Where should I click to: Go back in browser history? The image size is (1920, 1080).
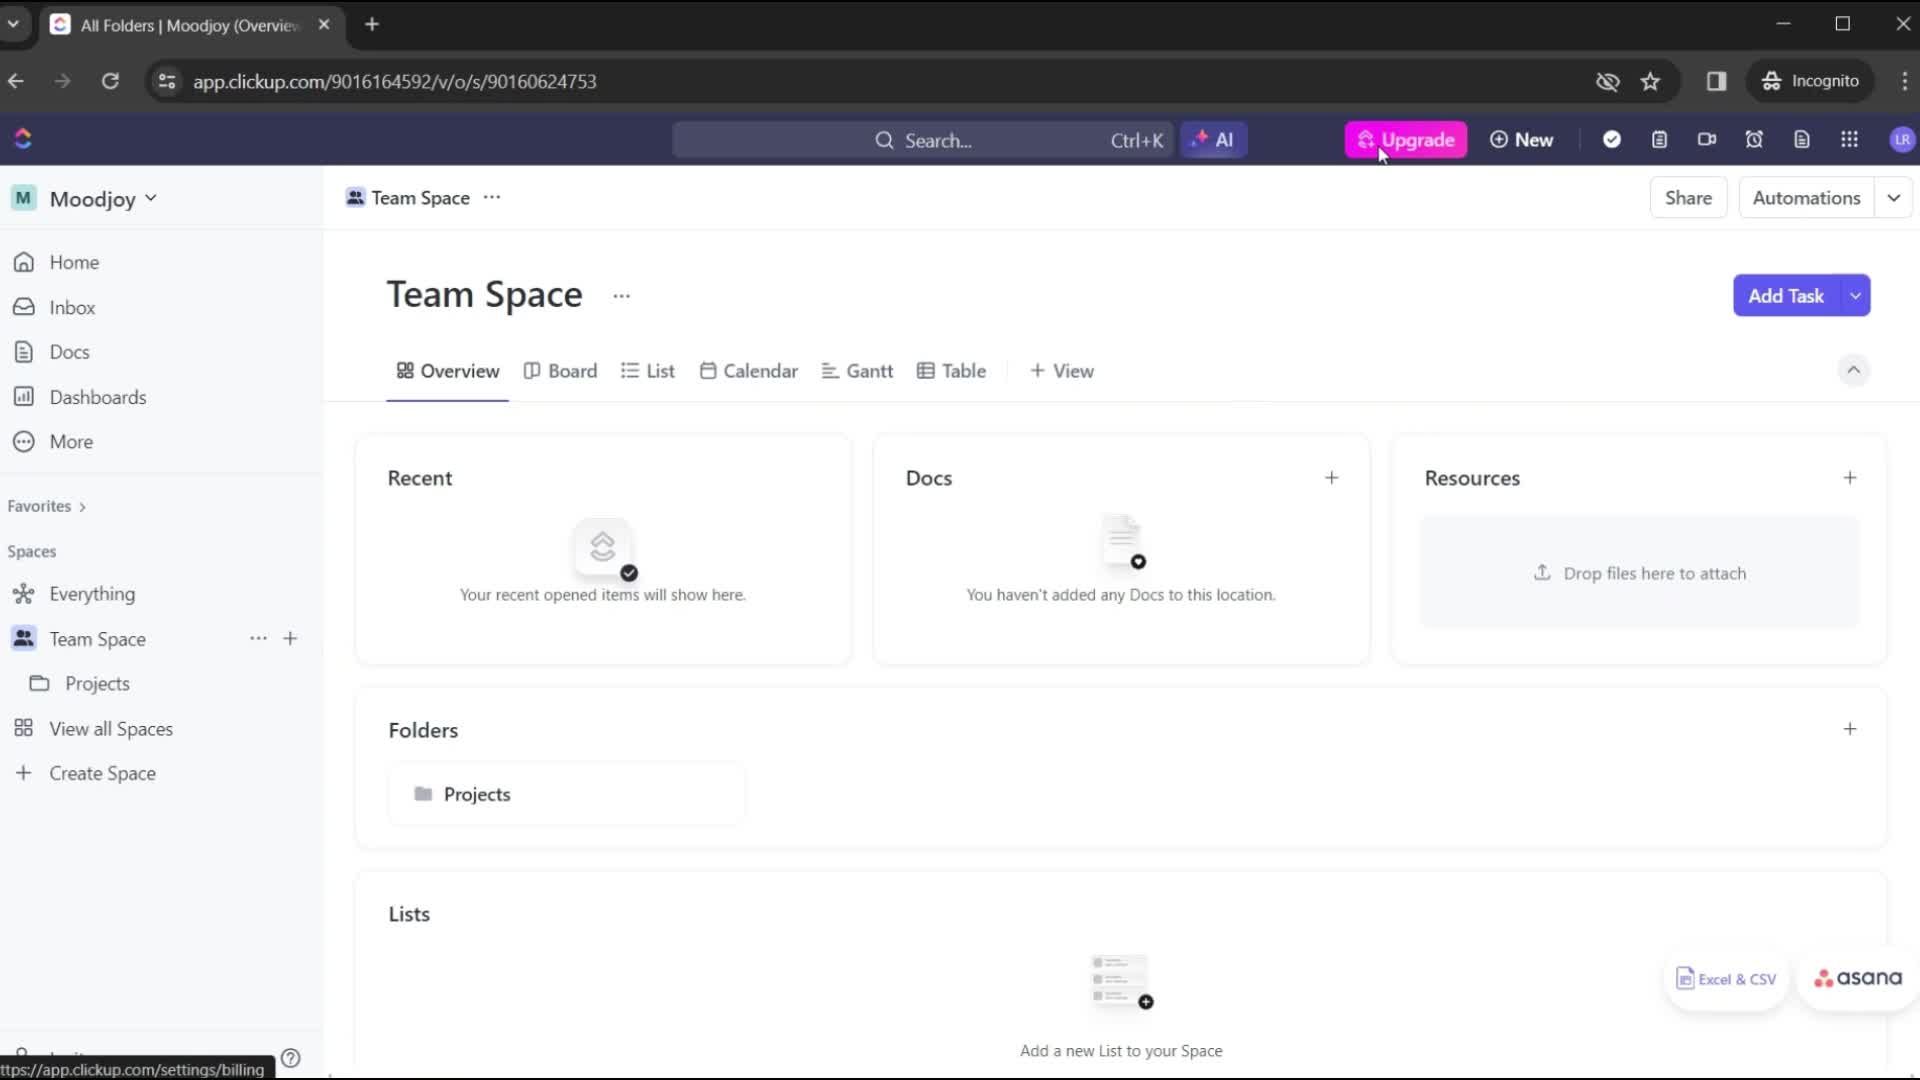pyautogui.click(x=16, y=81)
